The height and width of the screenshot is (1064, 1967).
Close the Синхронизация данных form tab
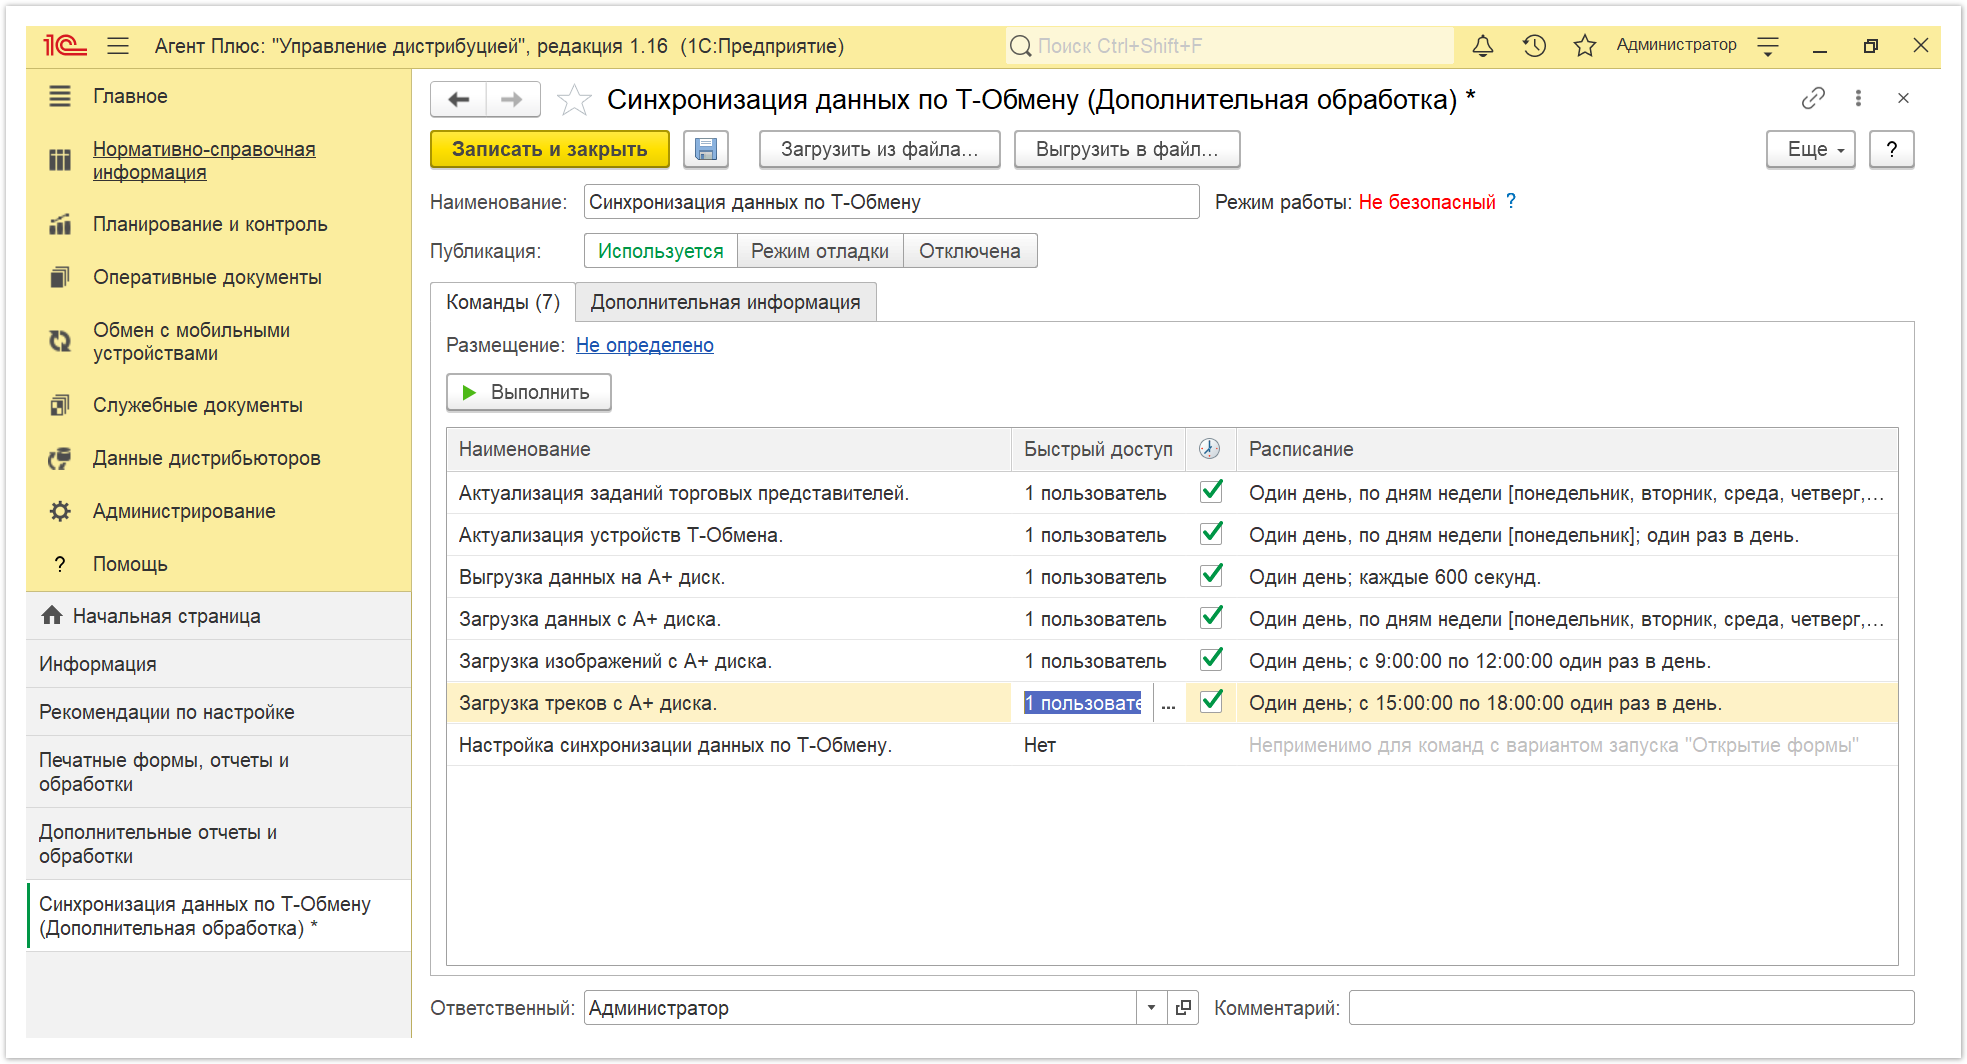tap(1903, 98)
